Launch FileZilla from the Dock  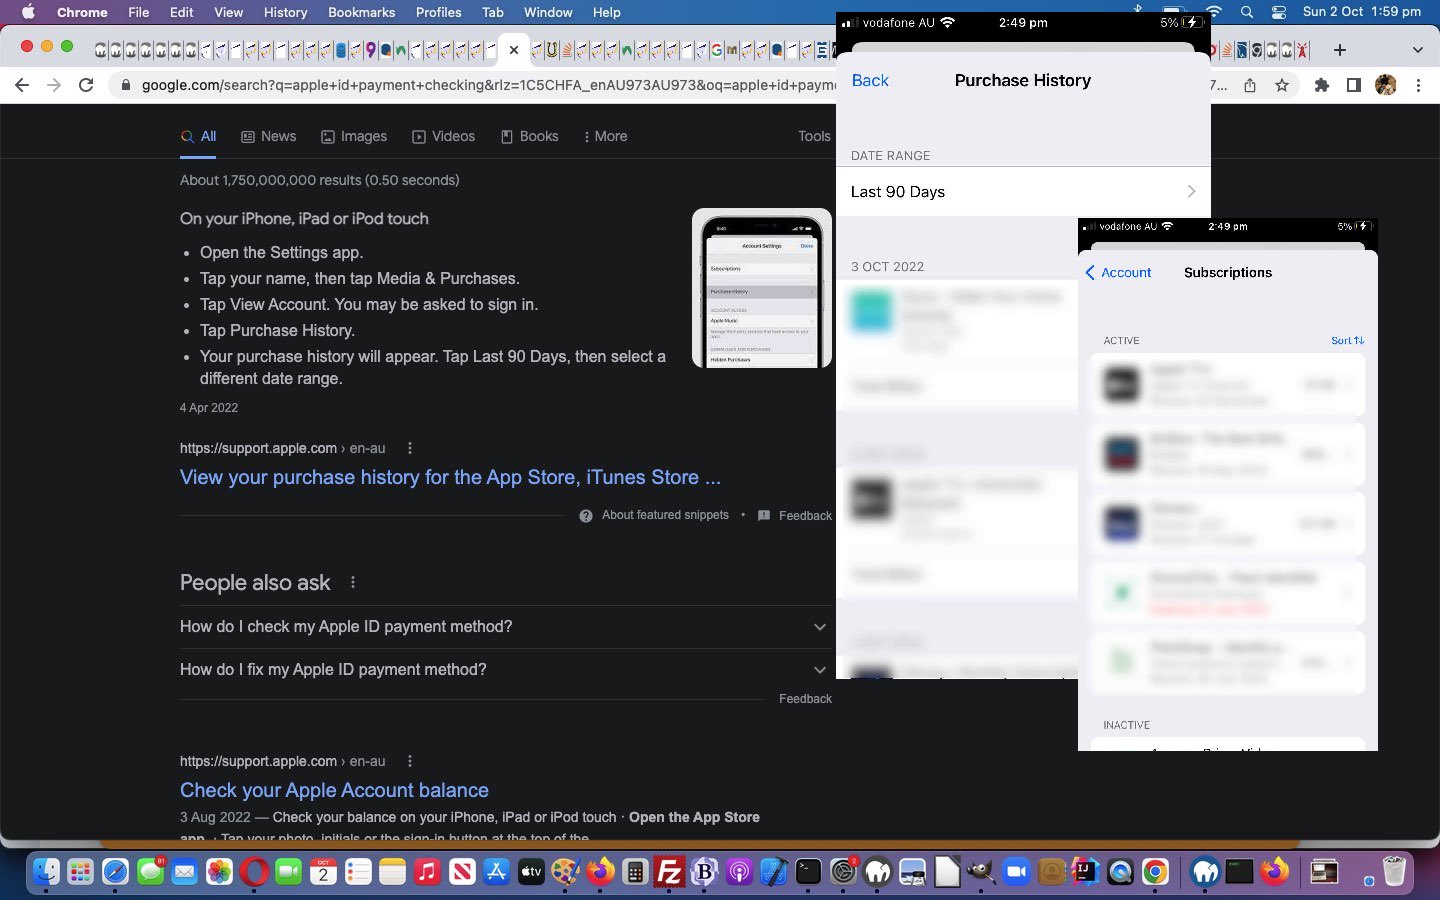pyautogui.click(x=669, y=872)
